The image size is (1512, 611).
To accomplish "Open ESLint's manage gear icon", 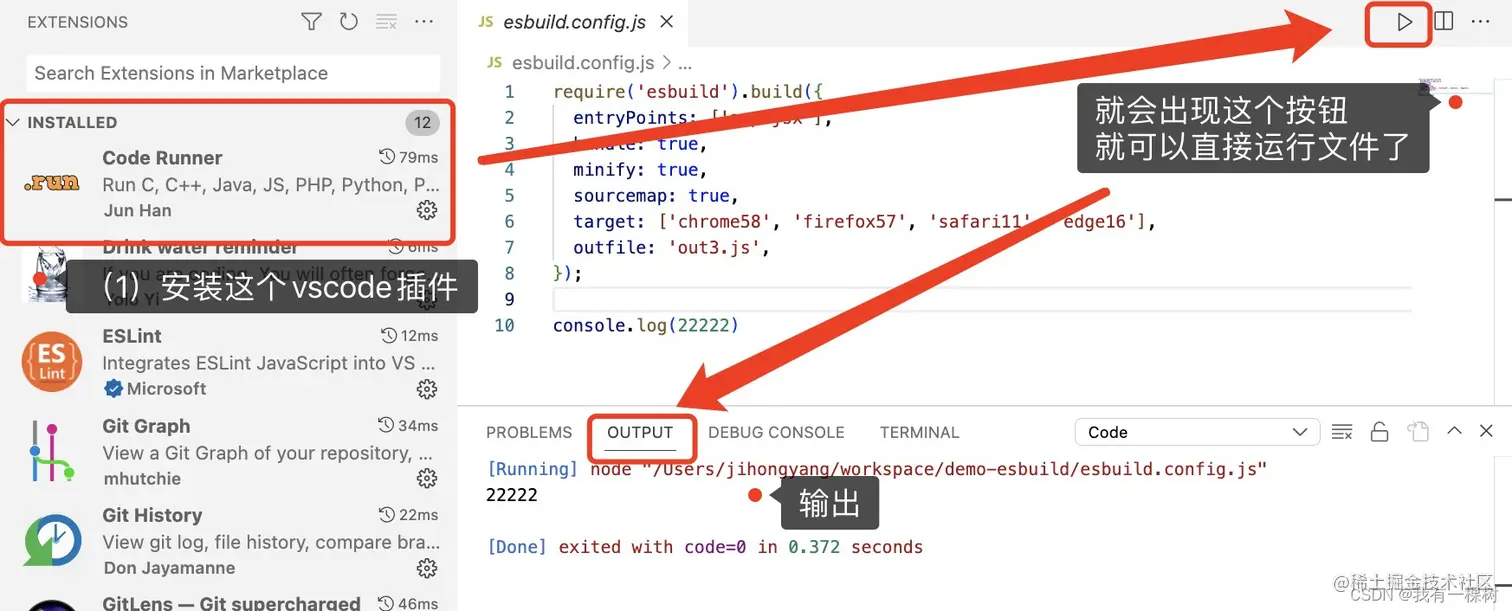I will [427, 389].
